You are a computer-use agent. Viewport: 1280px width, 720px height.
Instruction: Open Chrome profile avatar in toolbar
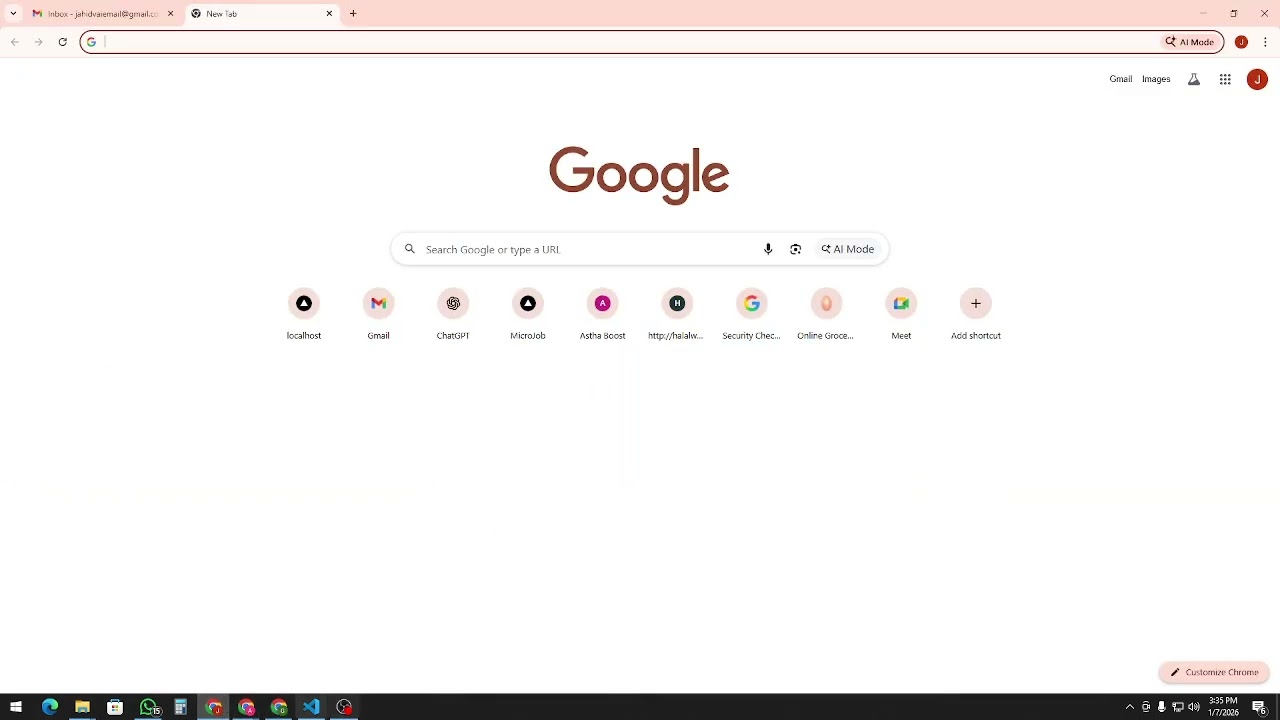click(x=1241, y=42)
